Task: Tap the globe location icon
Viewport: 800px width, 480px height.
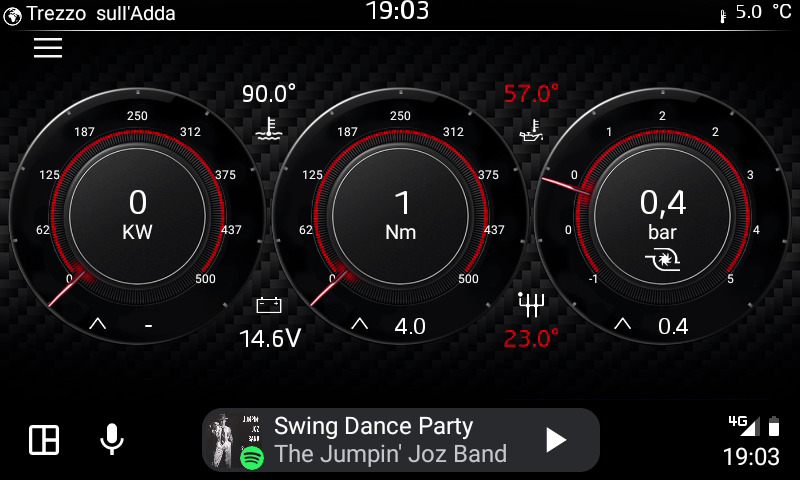Action: coord(12,15)
